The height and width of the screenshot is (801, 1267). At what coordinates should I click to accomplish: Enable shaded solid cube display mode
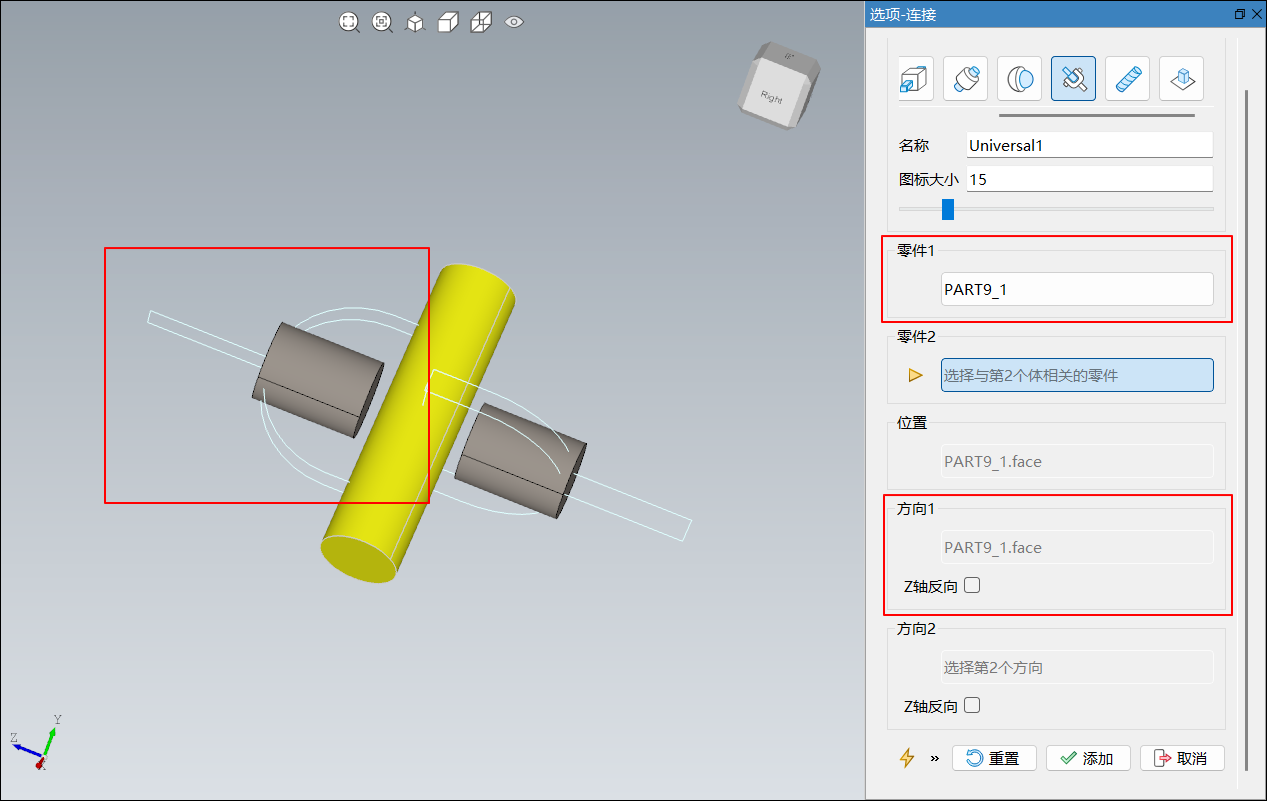(448, 22)
